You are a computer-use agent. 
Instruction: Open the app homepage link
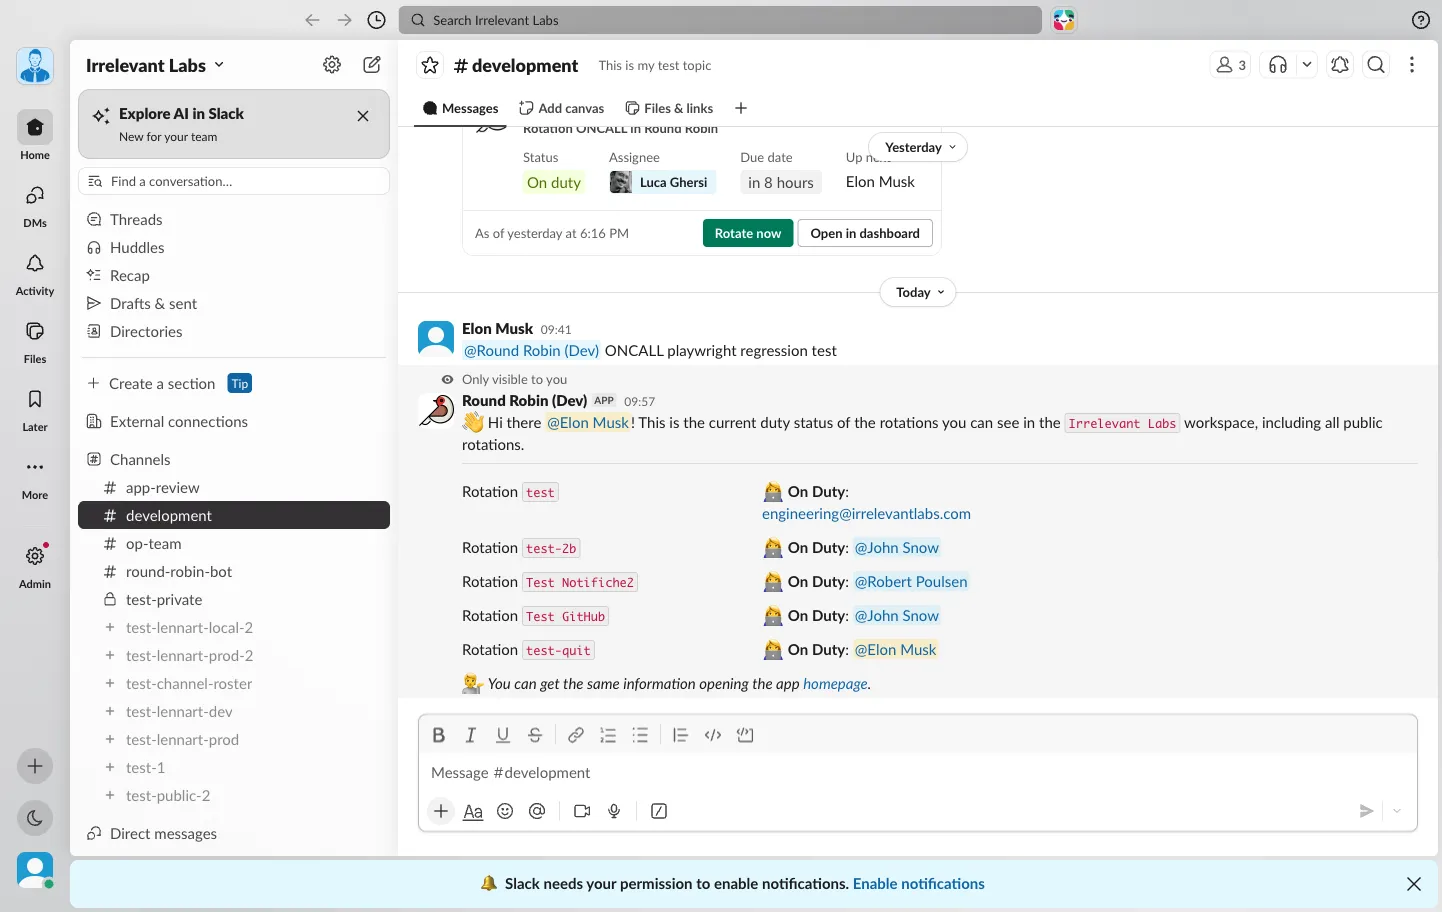[x=835, y=684]
